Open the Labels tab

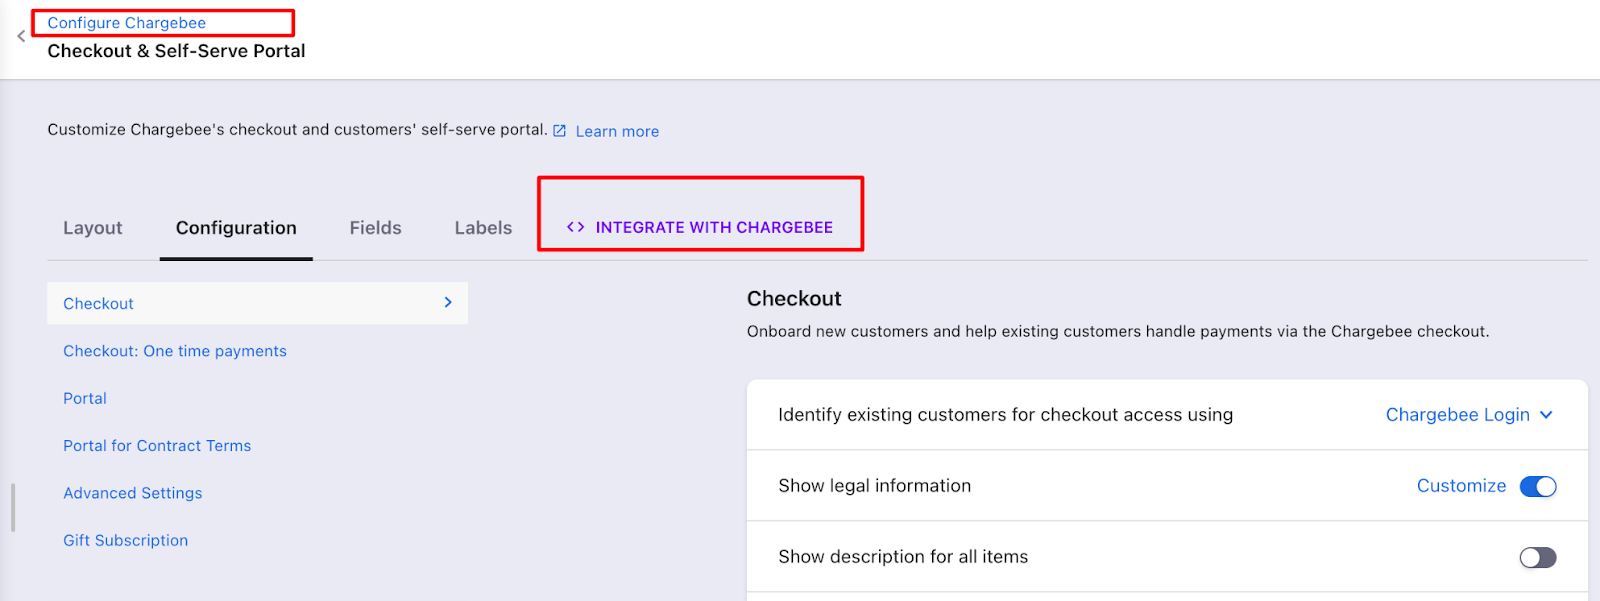tap(483, 228)
